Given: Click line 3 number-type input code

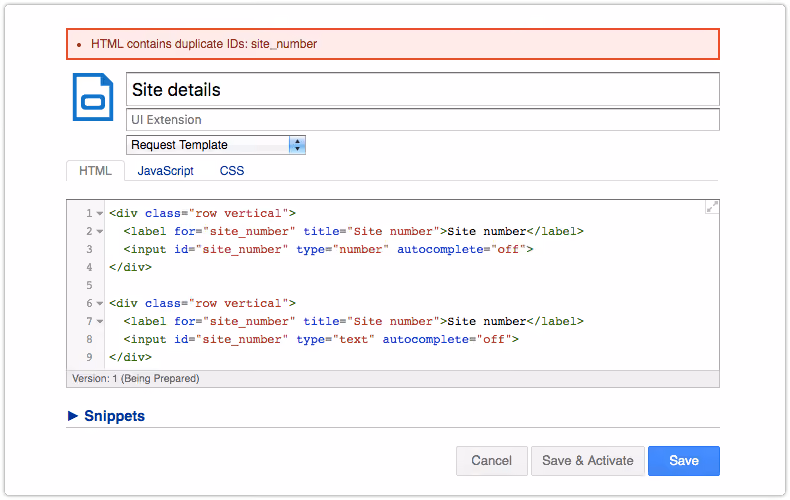Looking at the screenshot, I should (328, 249).
